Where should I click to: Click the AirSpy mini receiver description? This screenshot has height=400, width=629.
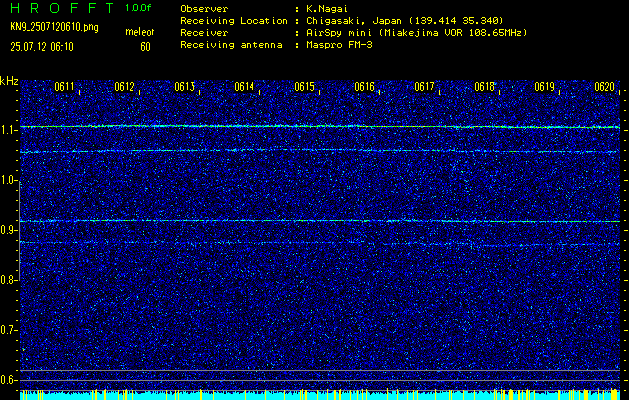click(x=416, y=33)
